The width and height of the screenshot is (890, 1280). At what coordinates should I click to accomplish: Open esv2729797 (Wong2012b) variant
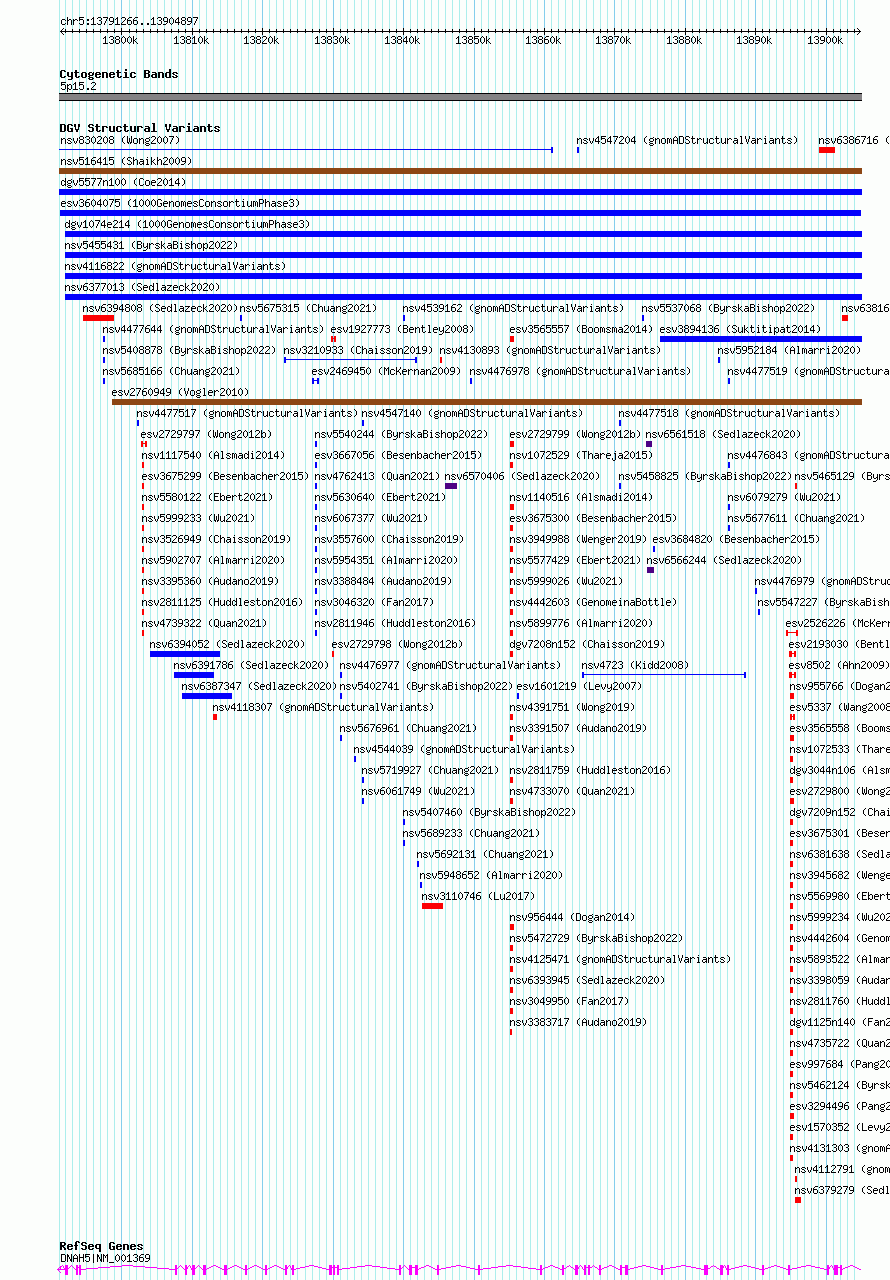point(206,434)
